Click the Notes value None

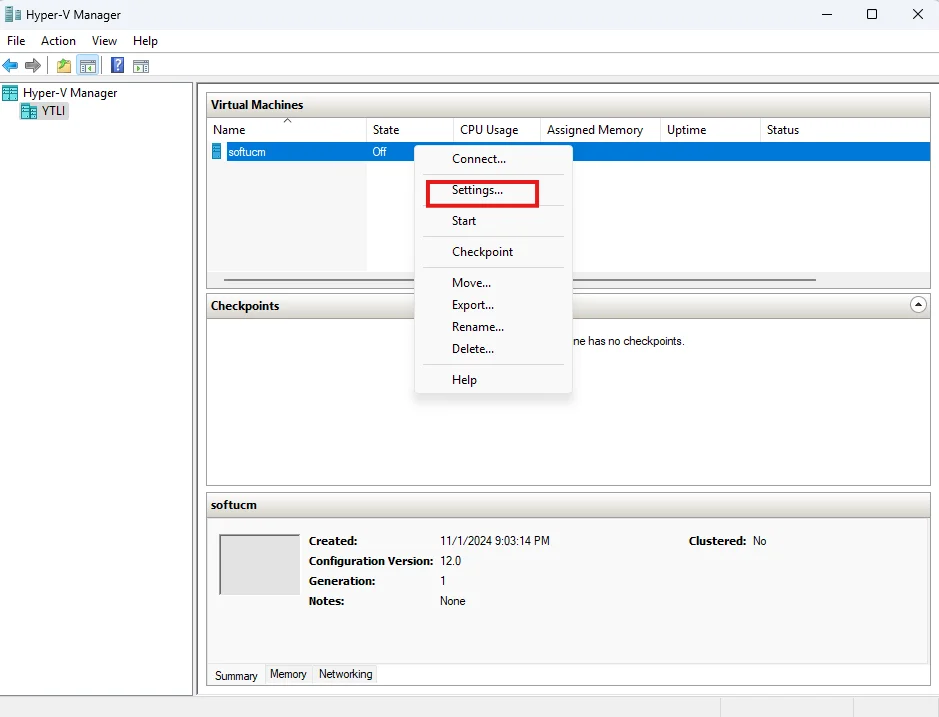click(x=453, y=601)
